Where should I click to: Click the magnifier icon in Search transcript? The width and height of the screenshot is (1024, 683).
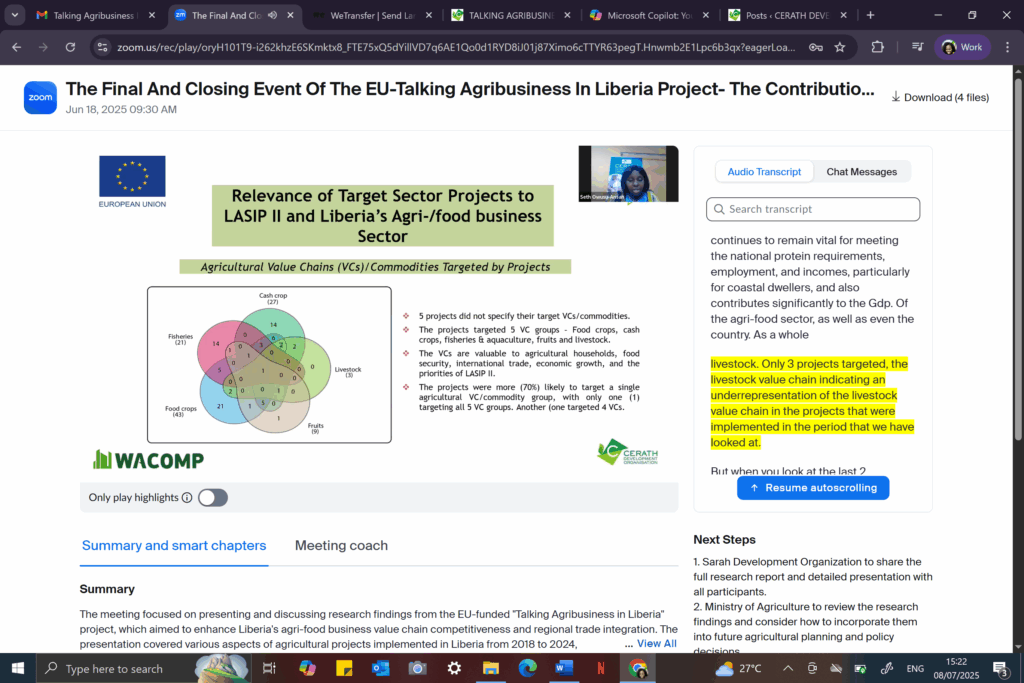(719, 209)
